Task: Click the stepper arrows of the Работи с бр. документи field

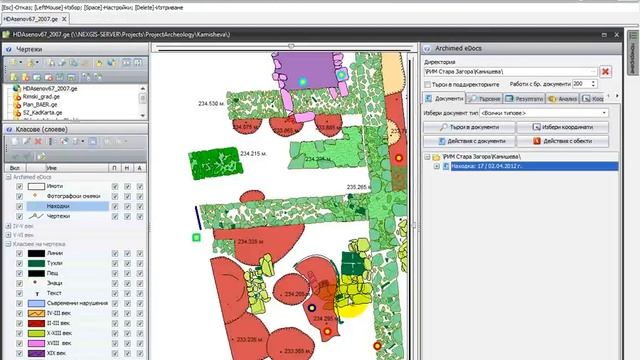Action: 593,84
